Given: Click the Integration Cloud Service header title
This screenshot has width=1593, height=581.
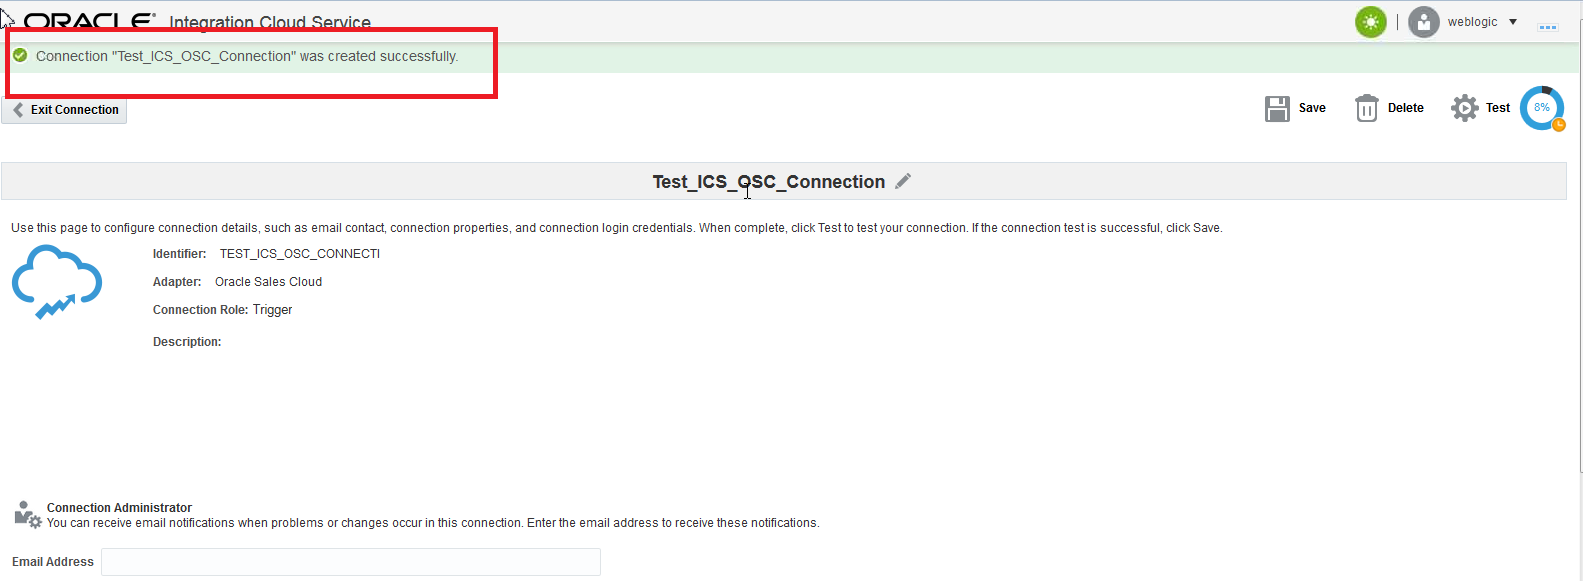Looking at the screenshot, I should (x=270, y=22).
